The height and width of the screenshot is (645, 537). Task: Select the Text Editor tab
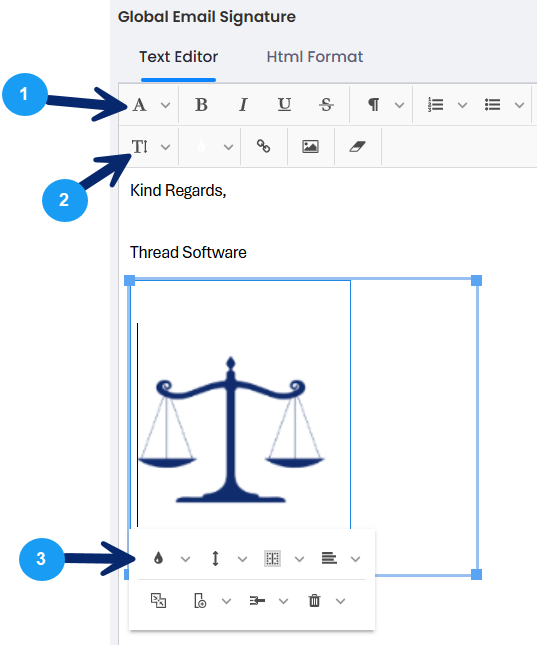click(179, 57)
